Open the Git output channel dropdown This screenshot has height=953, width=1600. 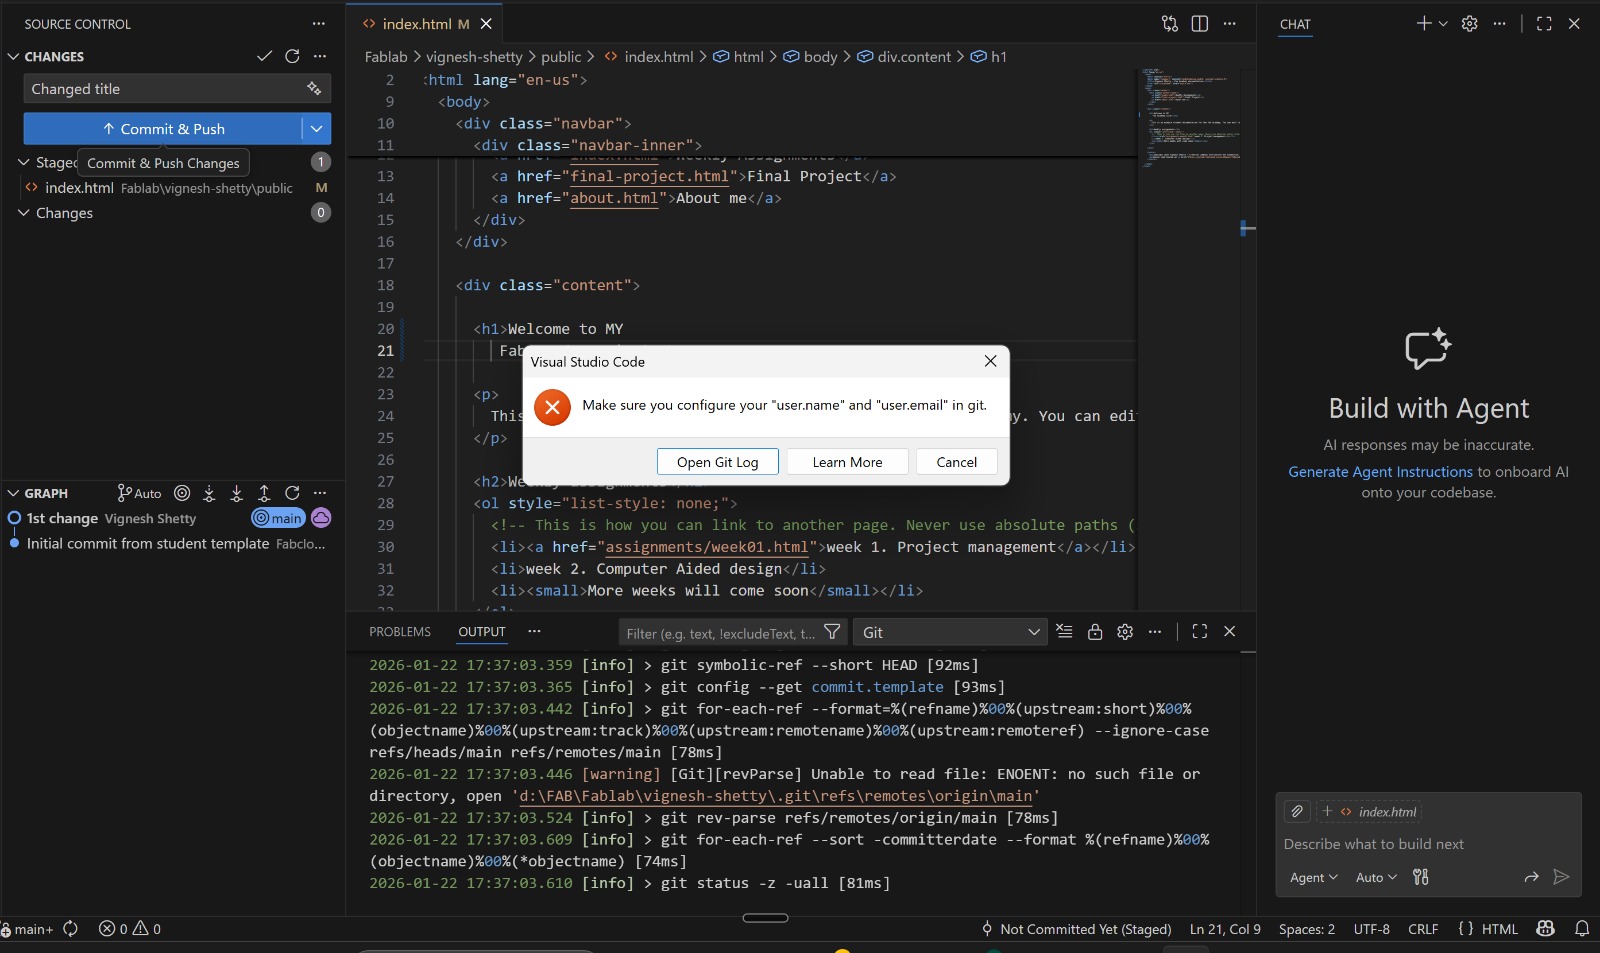[950, 632]
